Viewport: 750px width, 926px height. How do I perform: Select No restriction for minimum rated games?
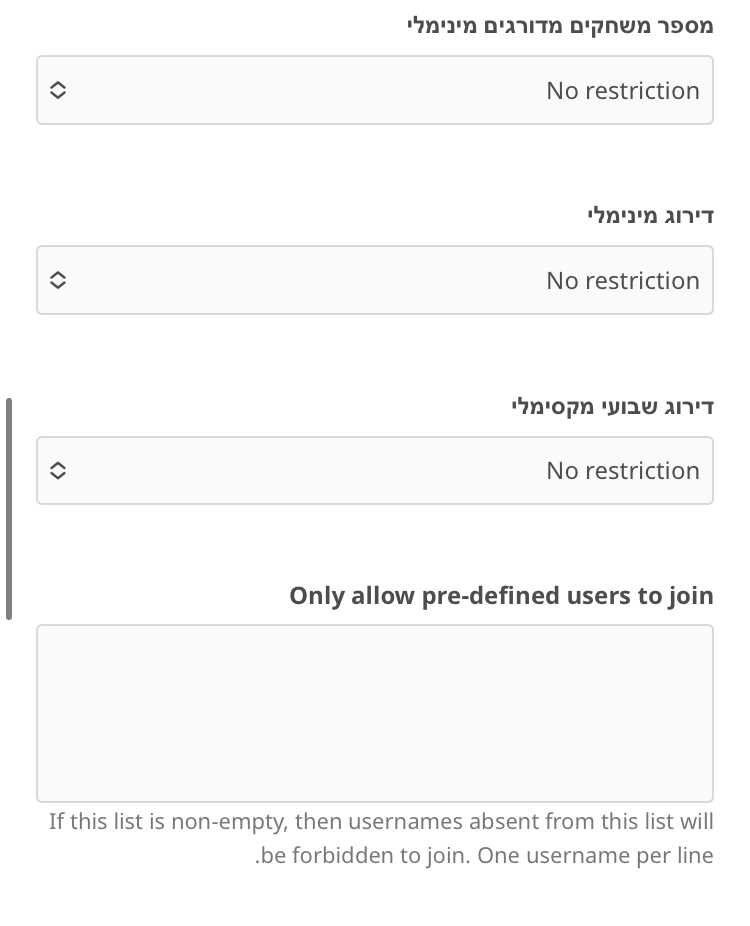(622, 90)
